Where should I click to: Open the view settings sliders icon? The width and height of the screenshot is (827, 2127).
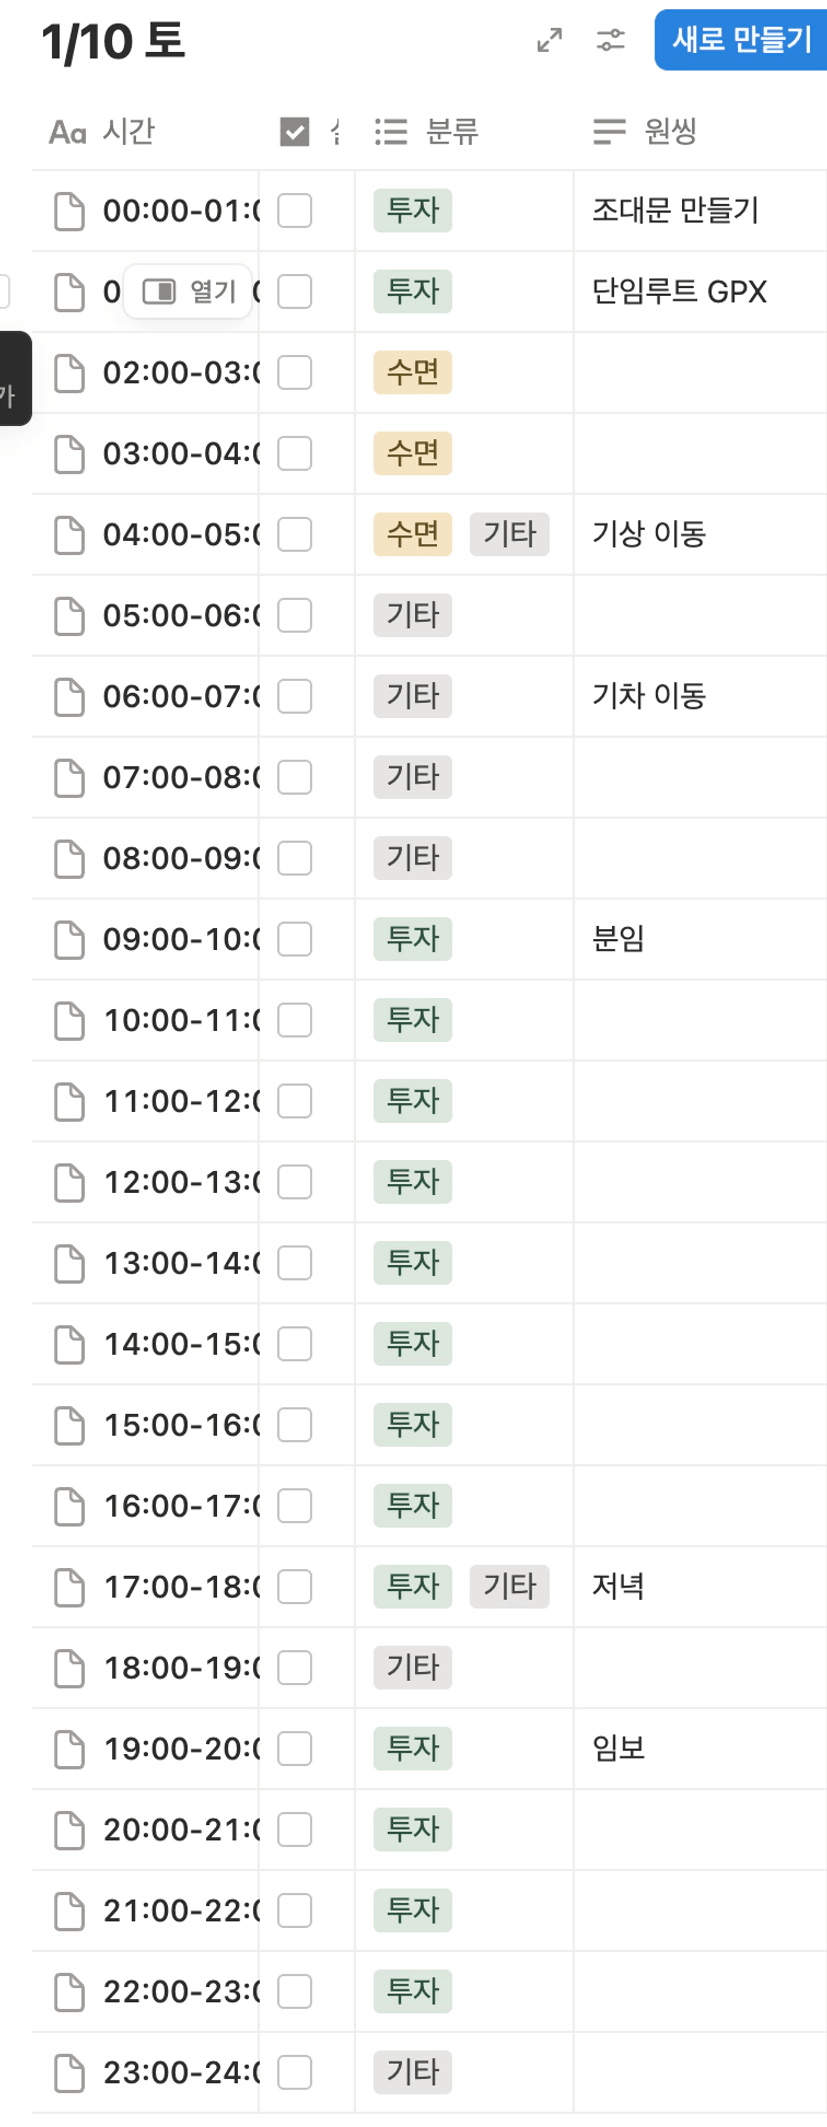pyautogui.click(x=610, y=40)
